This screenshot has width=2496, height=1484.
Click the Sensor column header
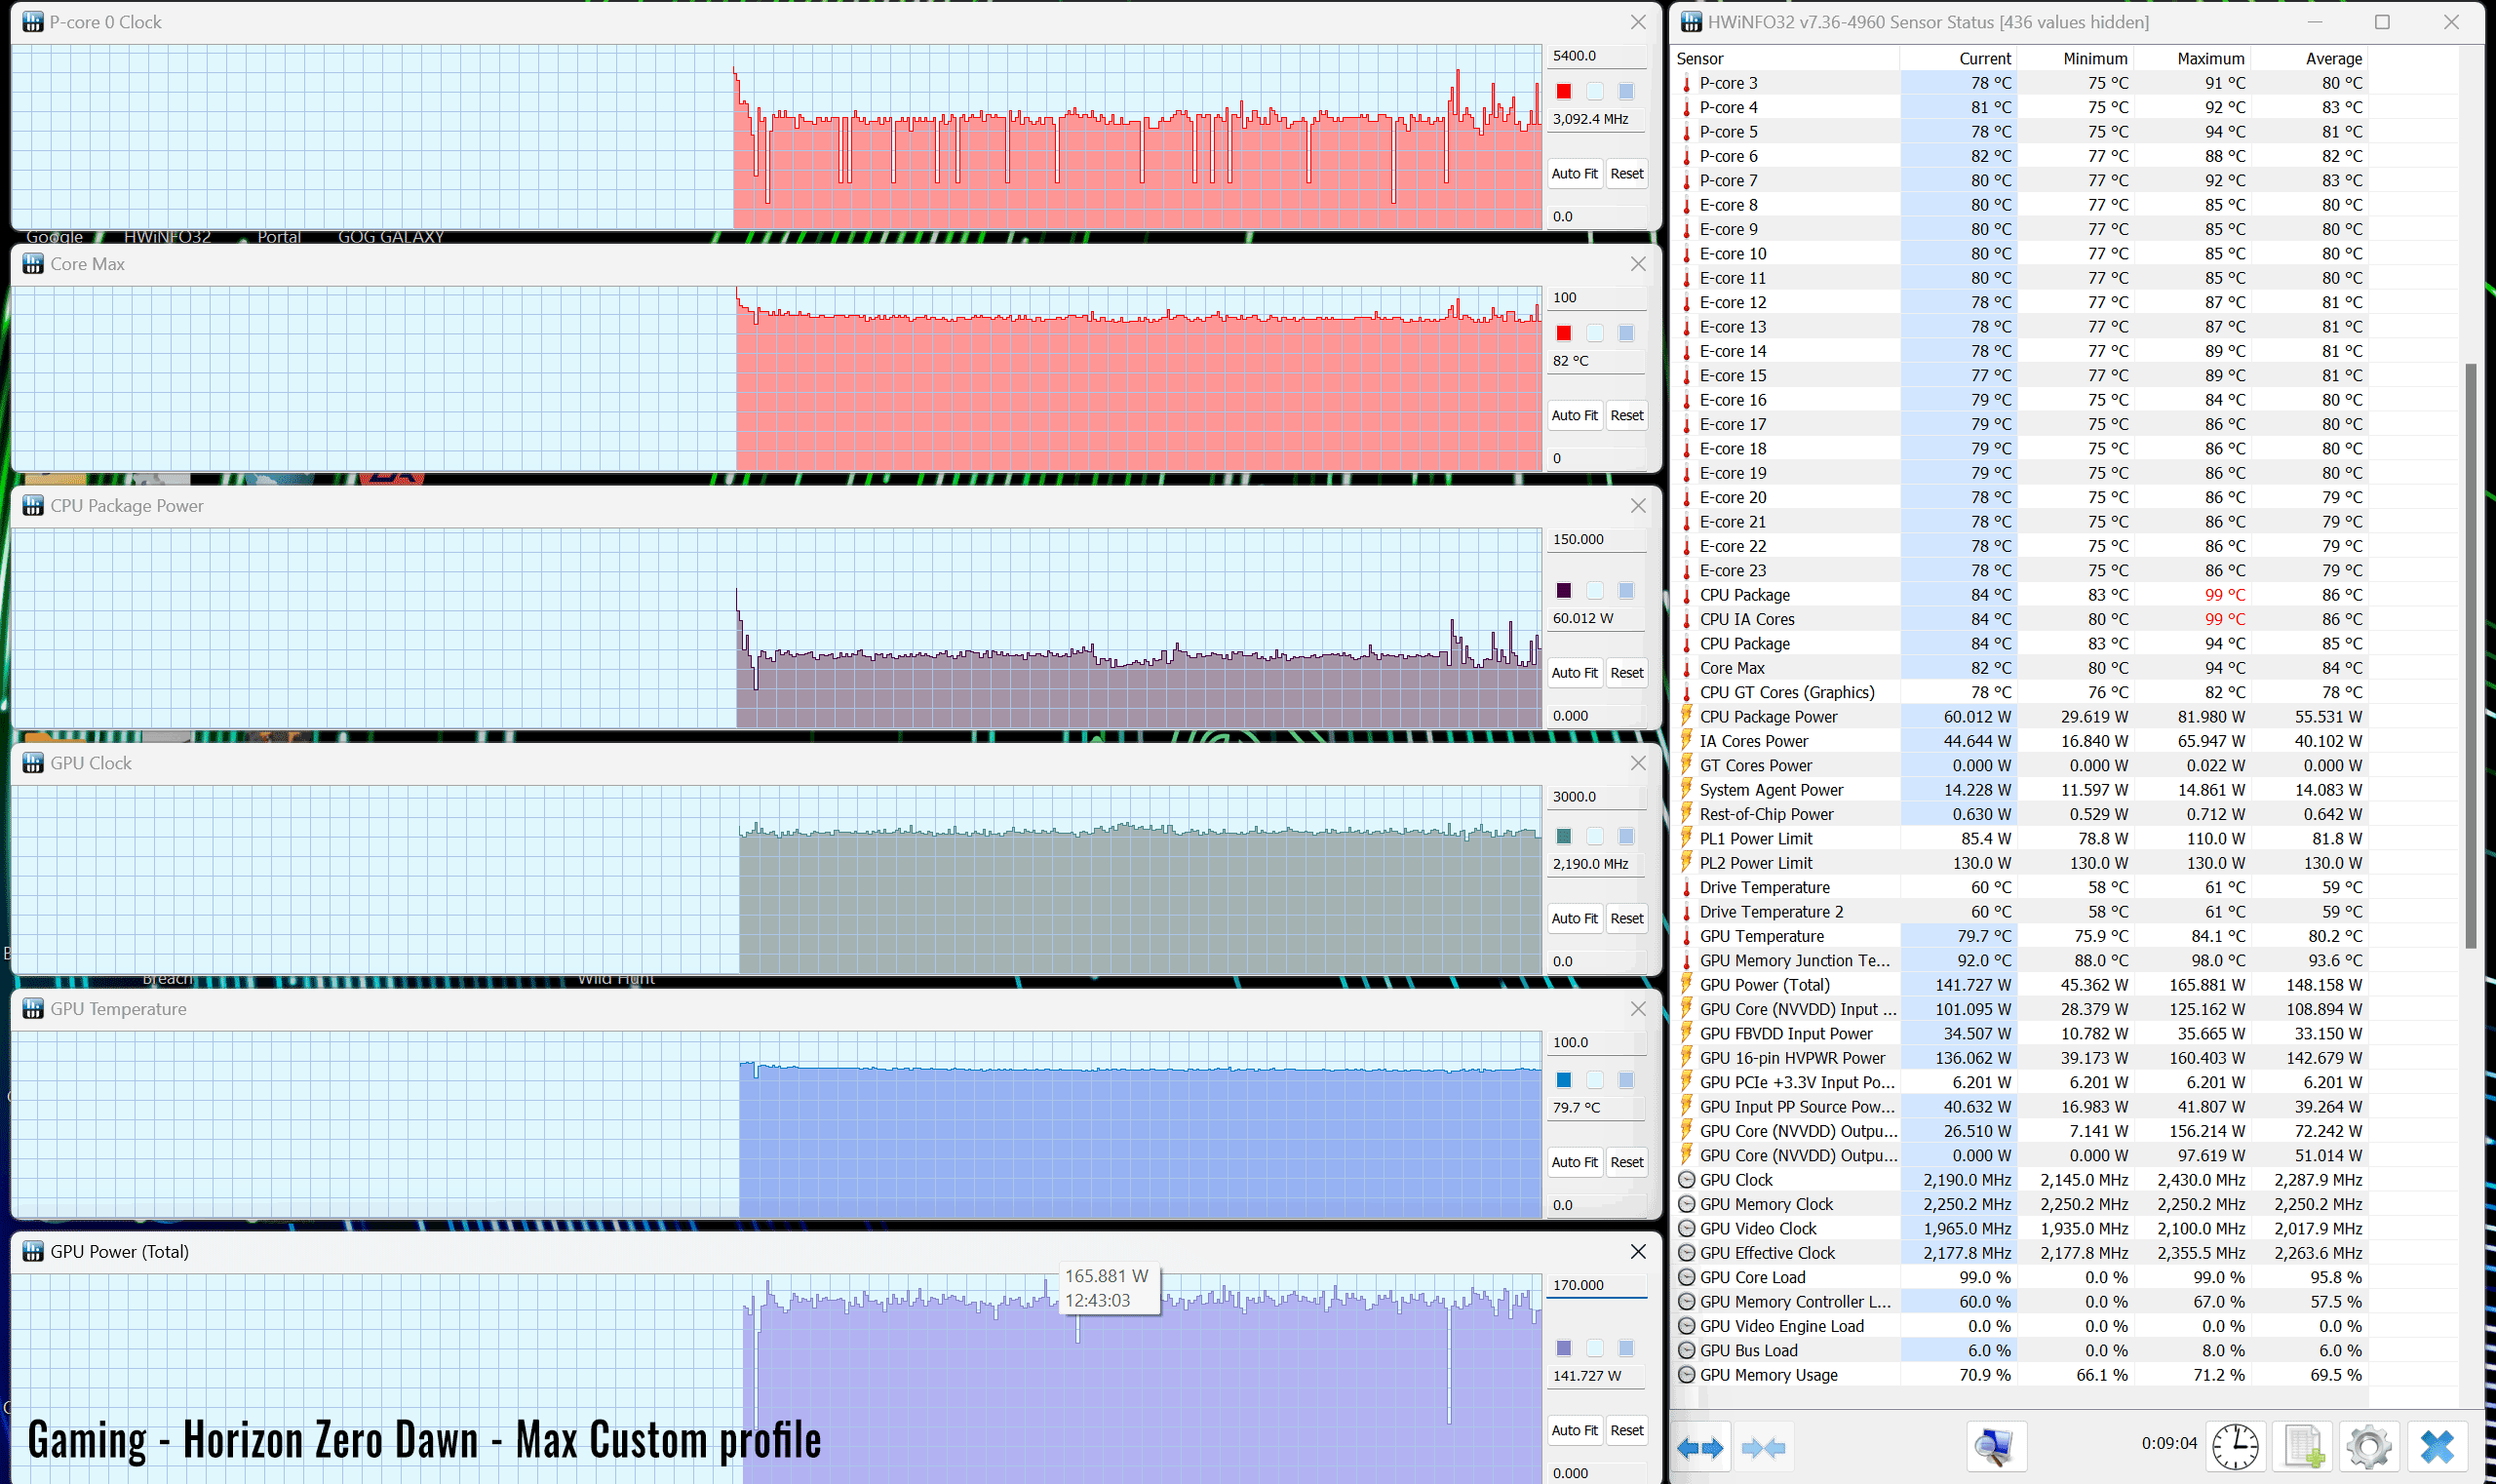tap(1786, 58)
